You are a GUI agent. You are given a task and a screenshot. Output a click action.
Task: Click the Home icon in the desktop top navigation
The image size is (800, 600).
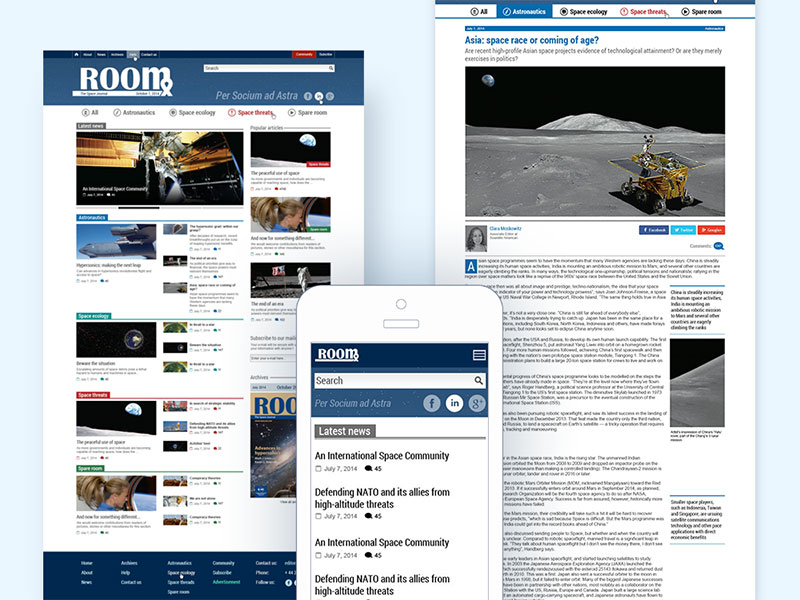tap(77, 54)
